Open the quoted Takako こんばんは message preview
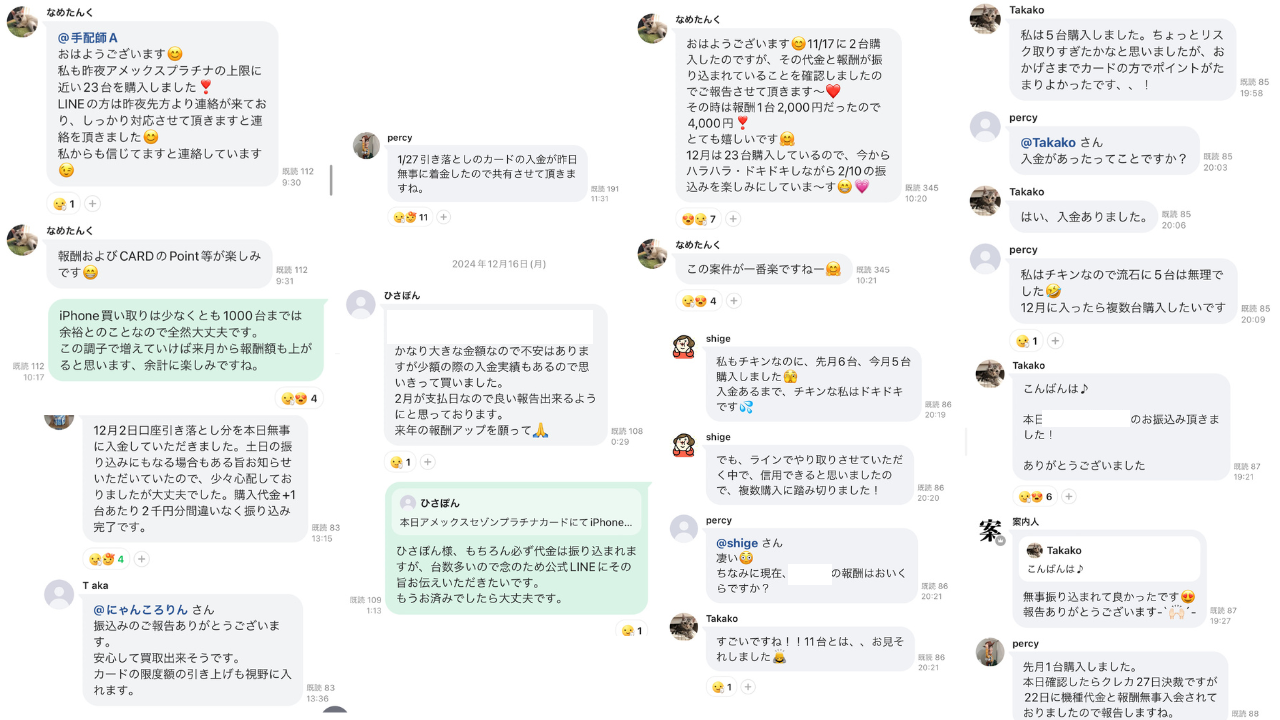Image resolution: width=1280 pixels, height=720 pixels. (x=1109, y=560)
